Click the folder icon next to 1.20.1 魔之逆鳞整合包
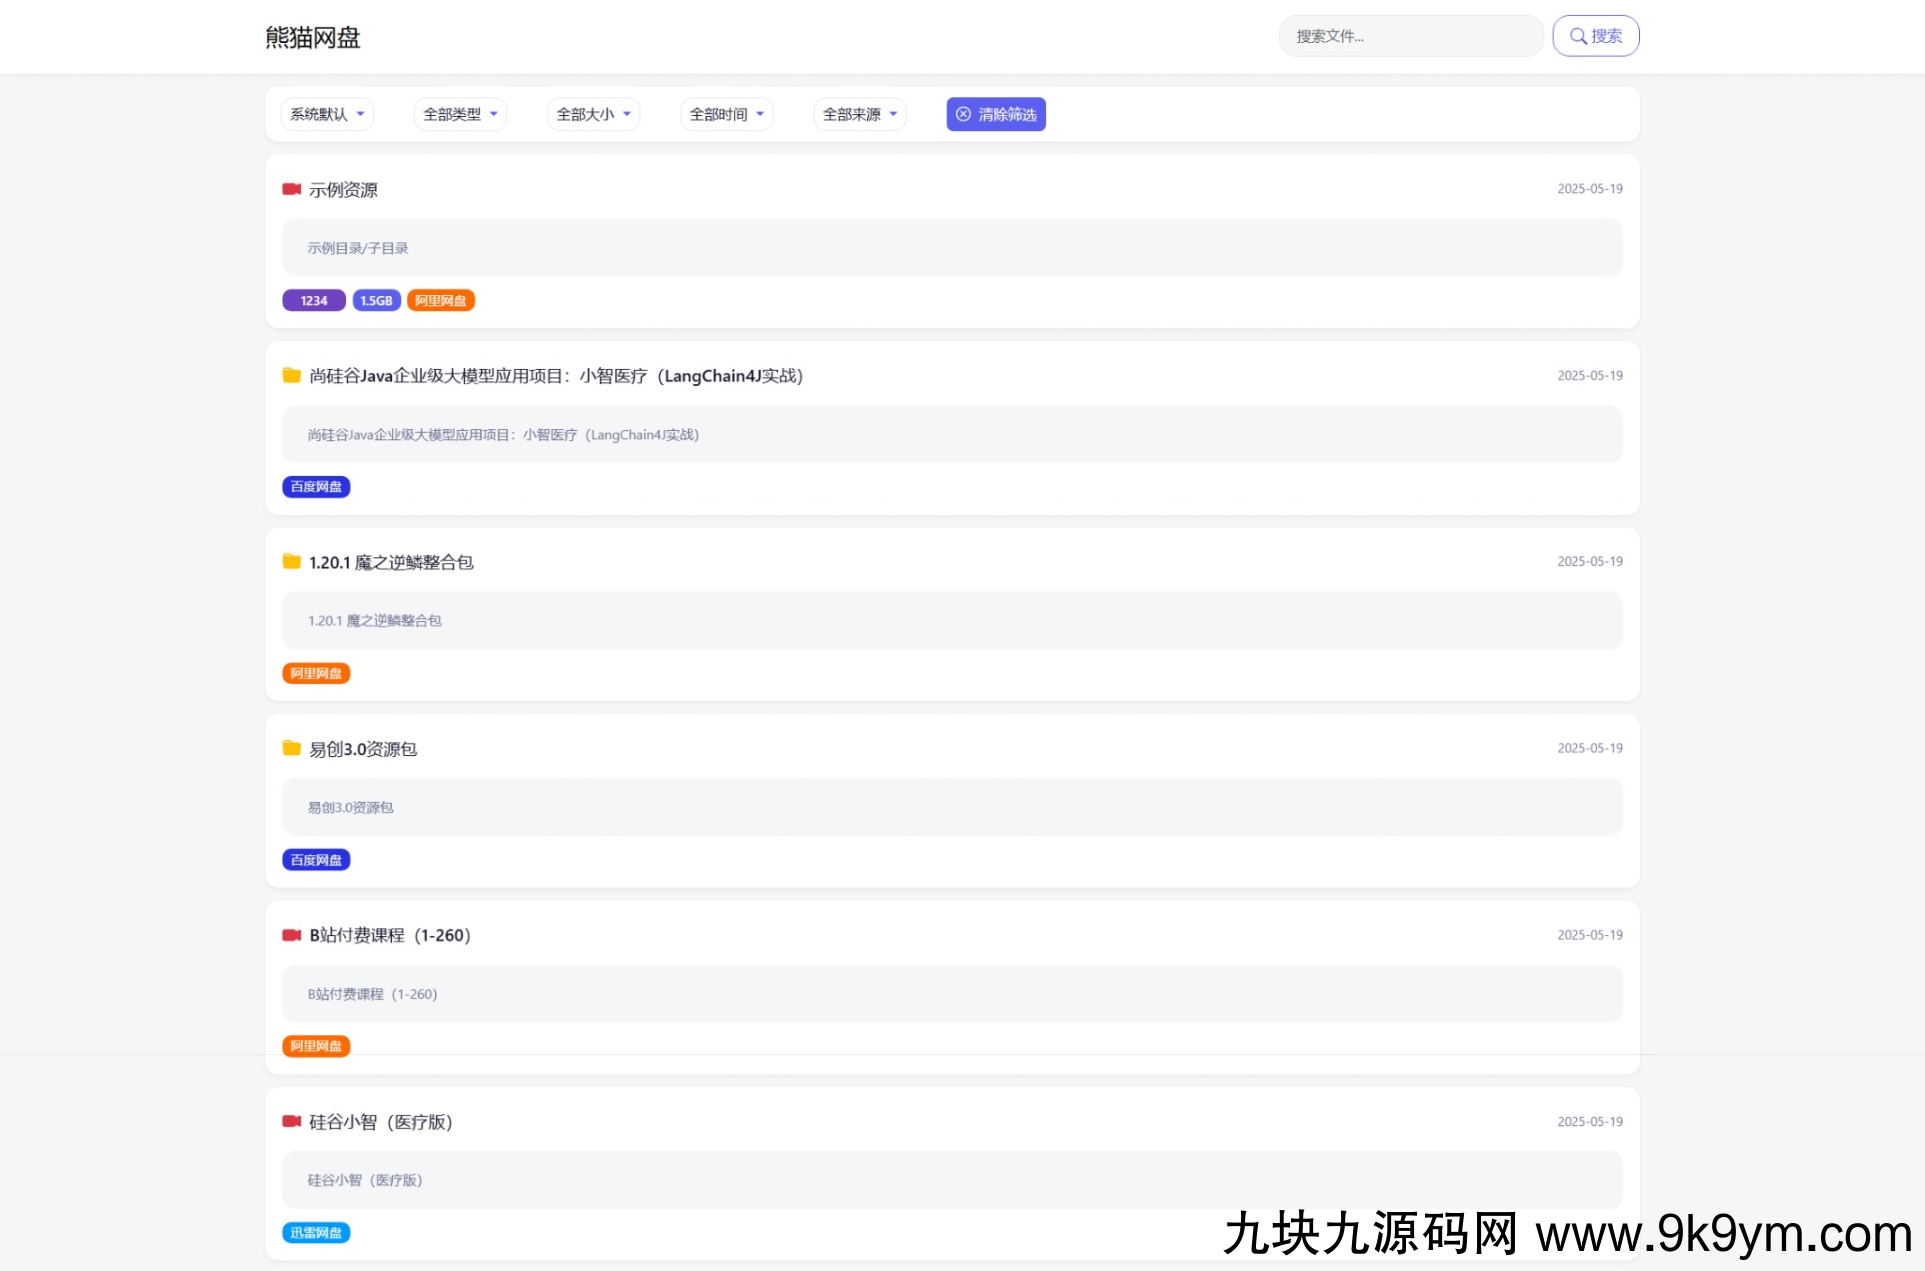This screenshot has height=1271, width=1925. pyautogui.click(x=291, y=561)
